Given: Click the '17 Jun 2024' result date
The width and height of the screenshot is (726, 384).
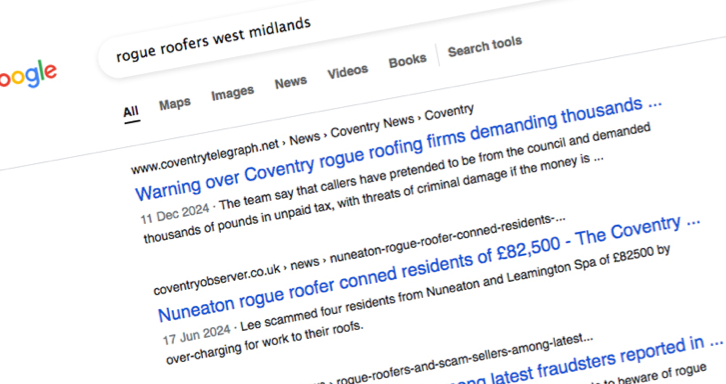Looking at the screenshot, I should tap(196, 335).
